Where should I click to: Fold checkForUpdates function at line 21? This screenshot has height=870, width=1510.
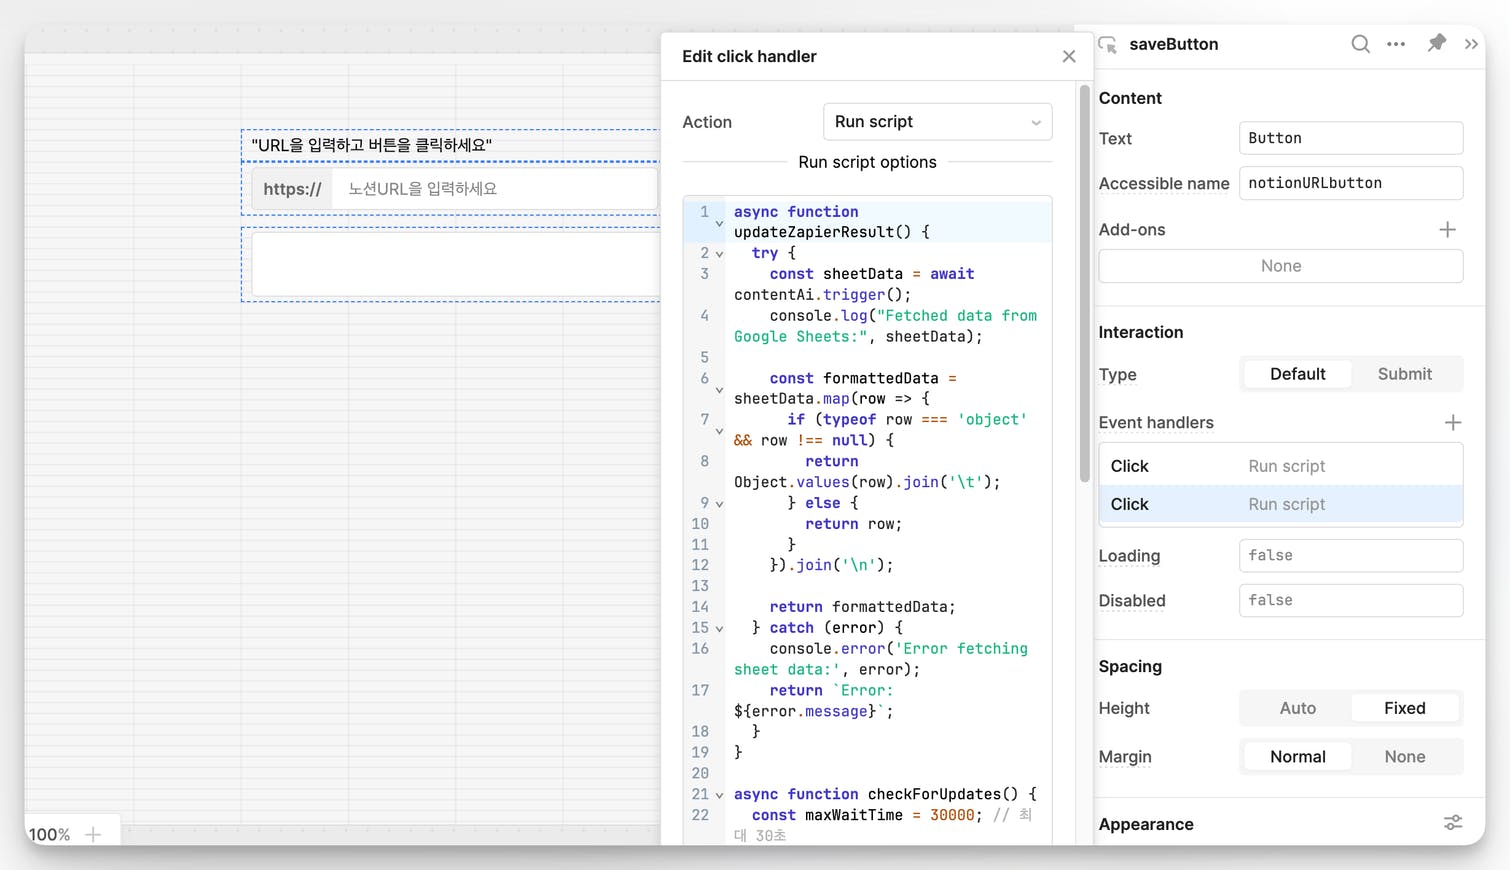click(719, 795)
